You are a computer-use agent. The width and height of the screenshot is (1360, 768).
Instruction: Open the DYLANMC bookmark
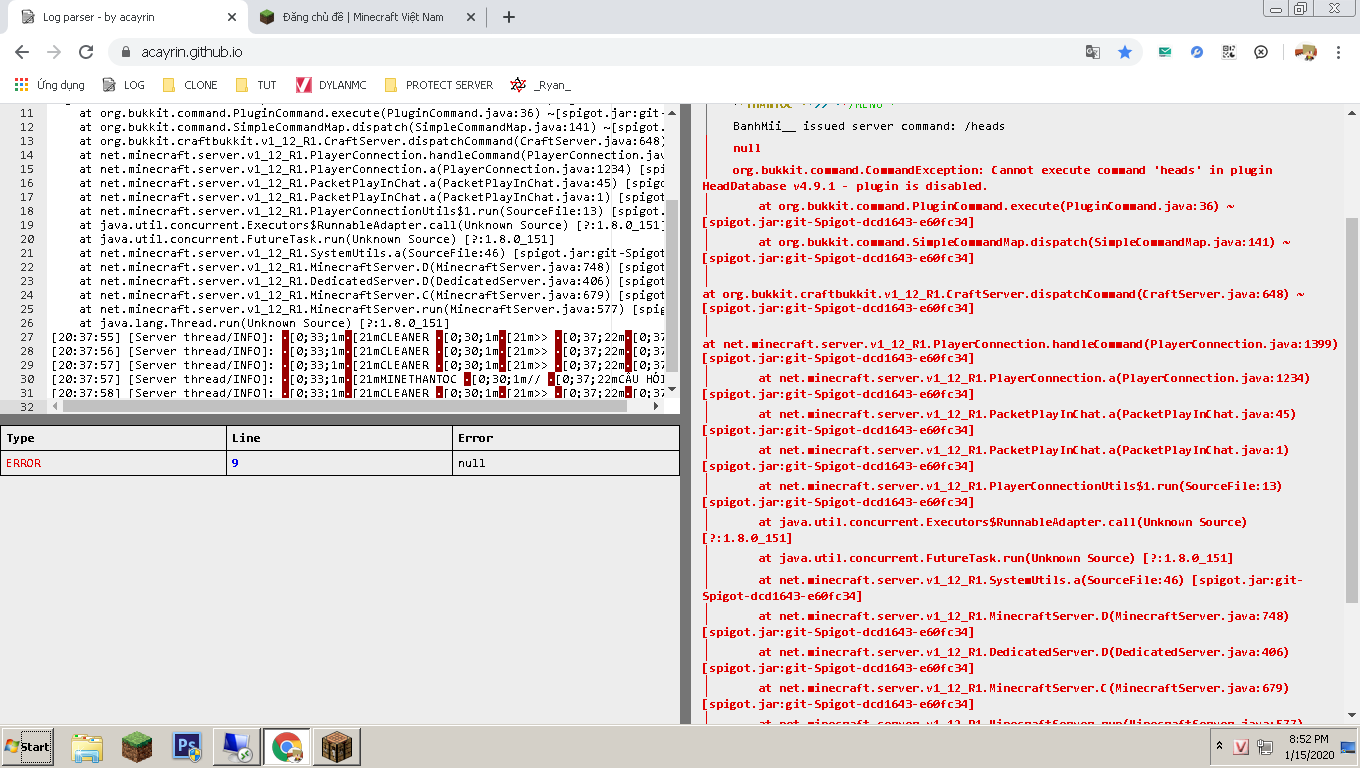[333, 85]
